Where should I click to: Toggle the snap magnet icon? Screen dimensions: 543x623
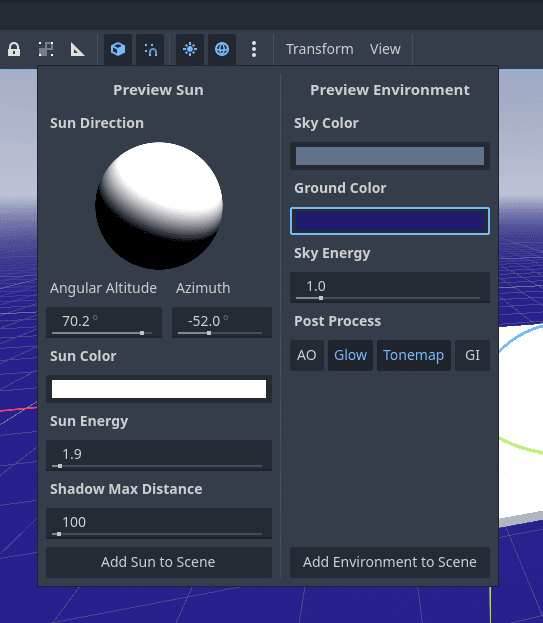click(x=150, y=50)
